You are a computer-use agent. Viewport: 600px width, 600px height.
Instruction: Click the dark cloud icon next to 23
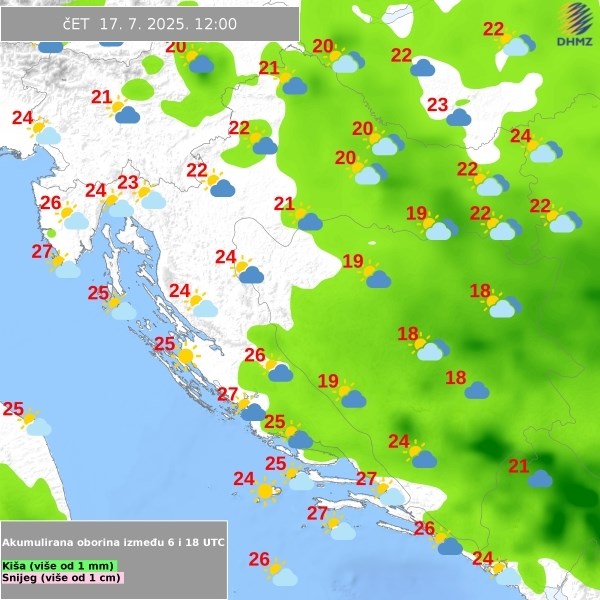(459, 117)
